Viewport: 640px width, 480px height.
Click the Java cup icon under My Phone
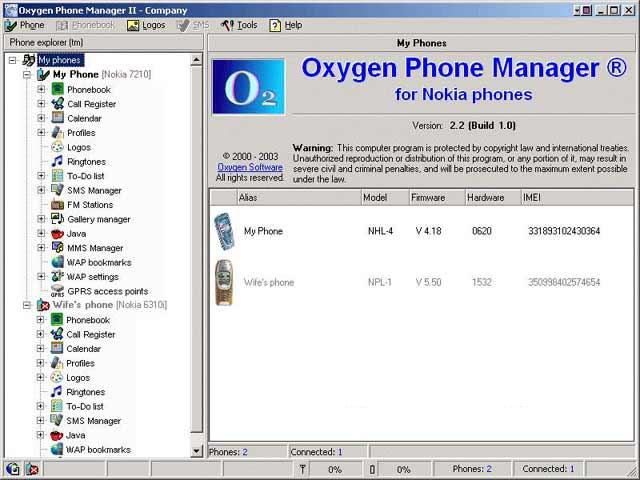pyautogui.click(x=58, y=233)
